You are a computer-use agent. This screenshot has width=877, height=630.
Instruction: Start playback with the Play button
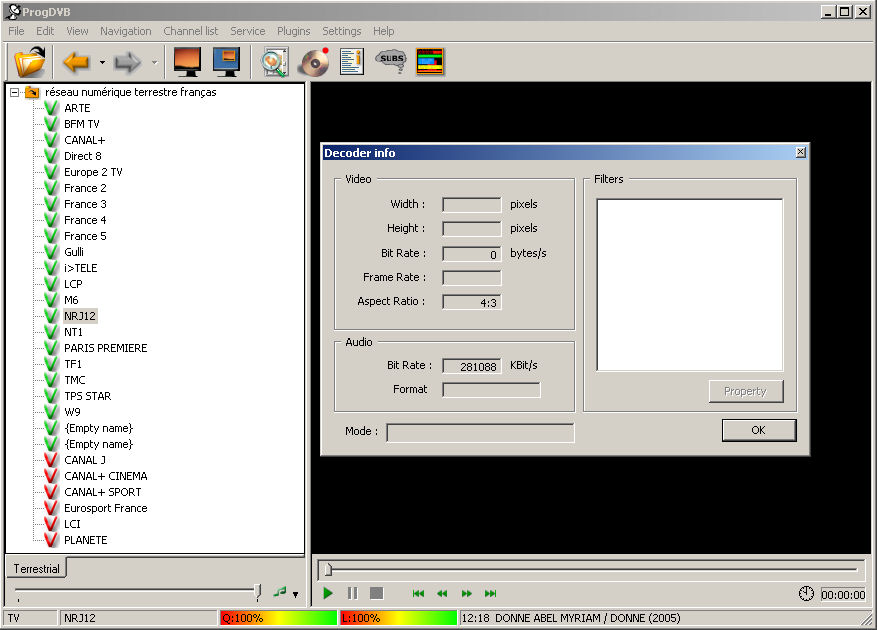point(328,593)
